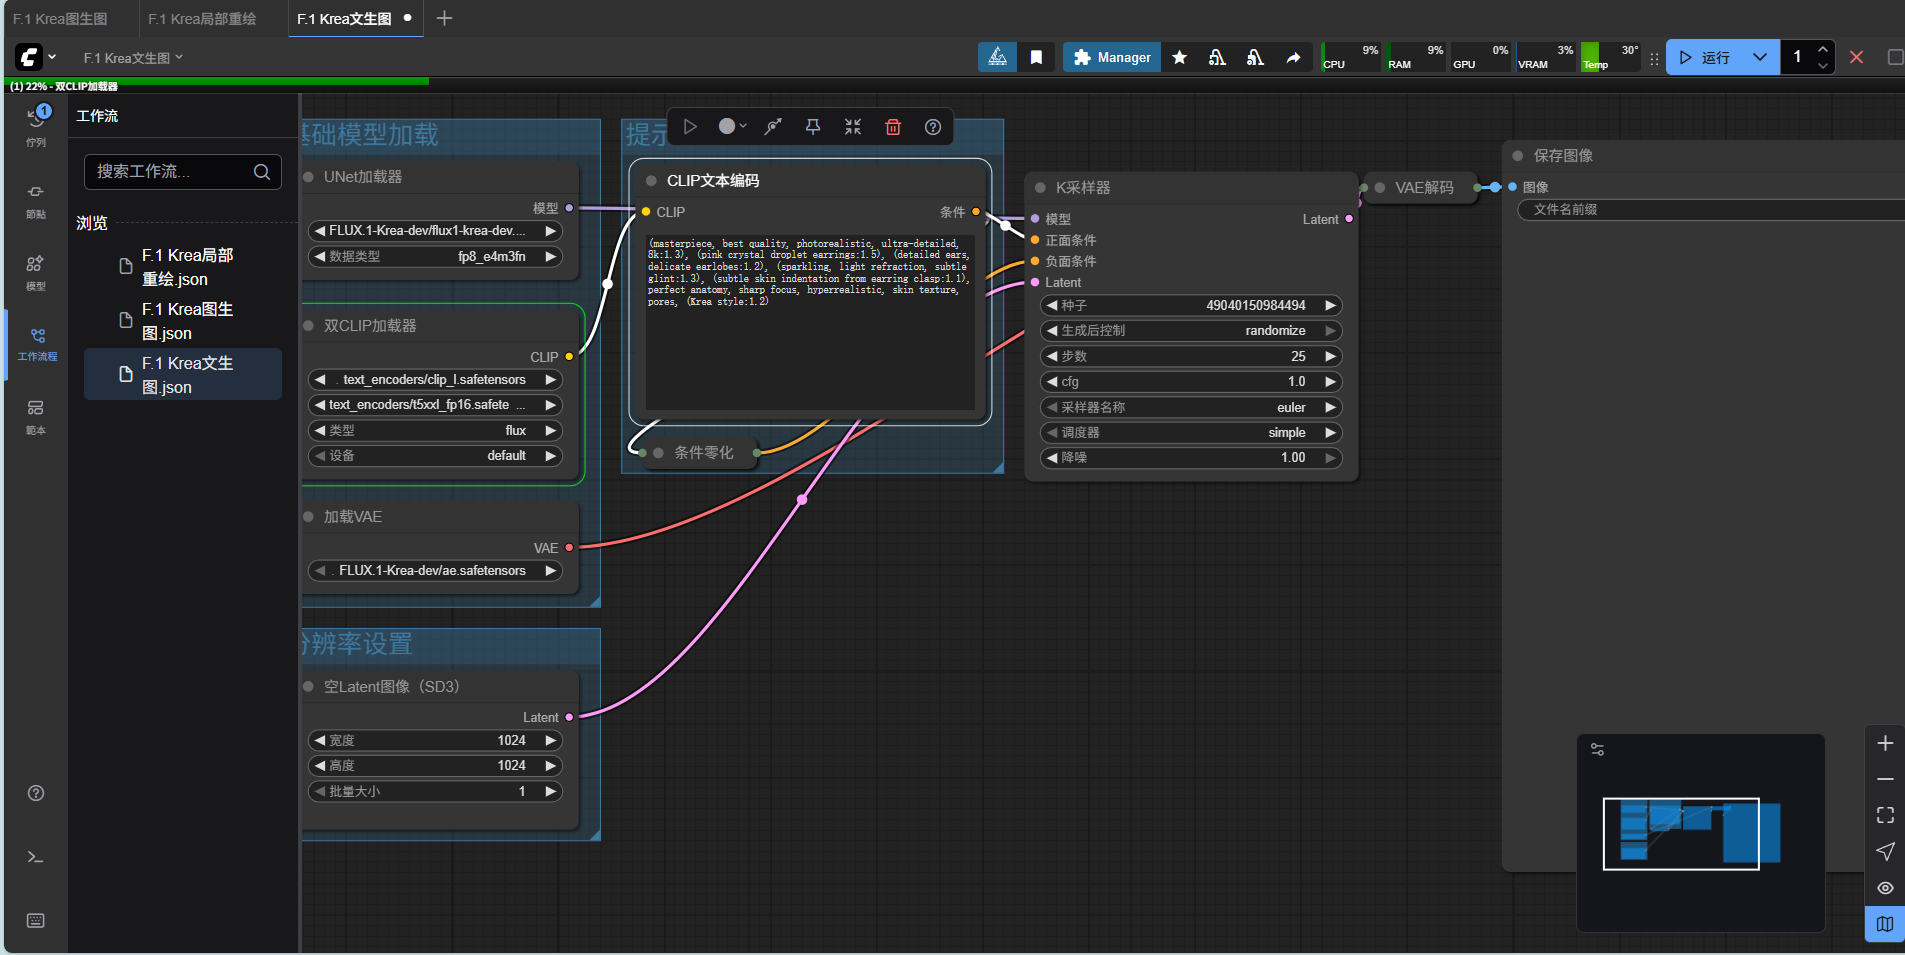
Task: Collapse the selected node via toolbox icon
Action: (x=853, y=127)
